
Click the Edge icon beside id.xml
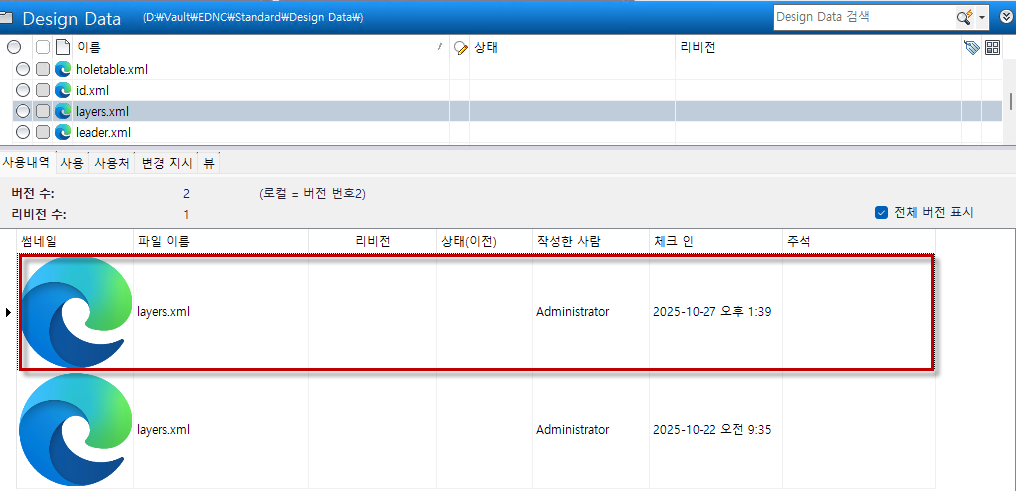click(x=63, y=90)
